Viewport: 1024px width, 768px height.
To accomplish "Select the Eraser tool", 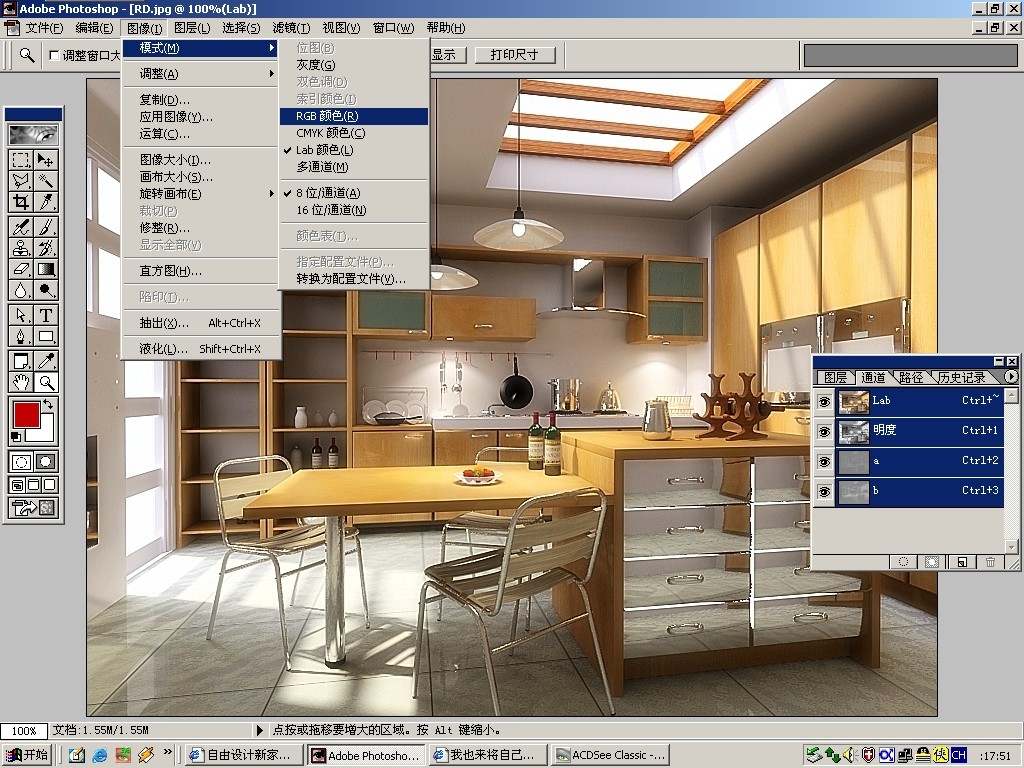I will (21, 269).
